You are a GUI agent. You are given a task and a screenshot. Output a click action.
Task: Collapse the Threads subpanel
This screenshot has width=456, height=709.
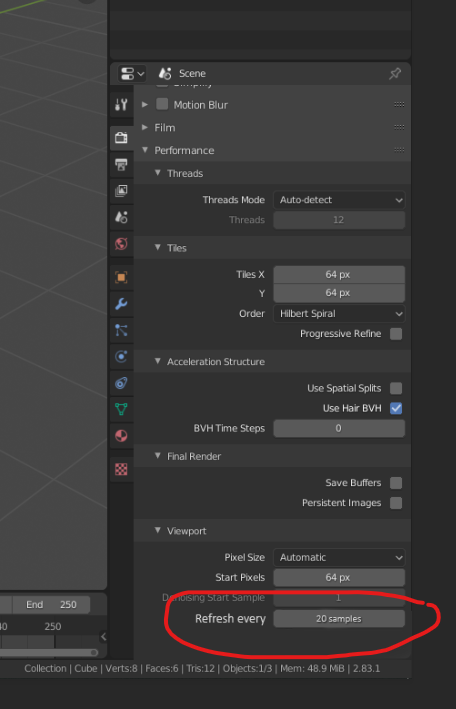[x=157, y=173]
